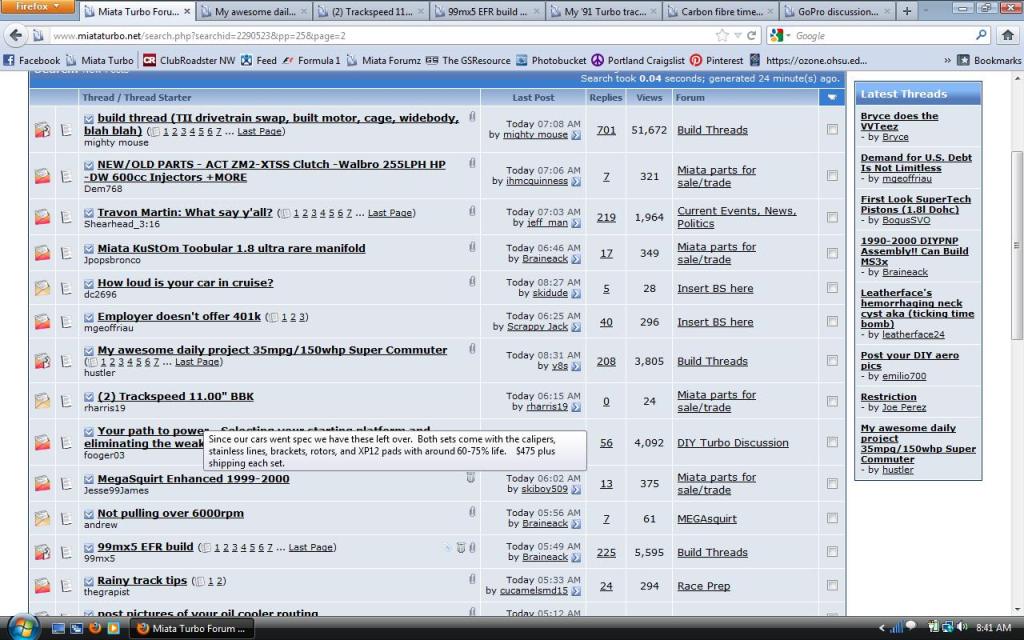Show more bookmarks chevron
This screenshot has height=640, width=1024.
tap(947, 60)
